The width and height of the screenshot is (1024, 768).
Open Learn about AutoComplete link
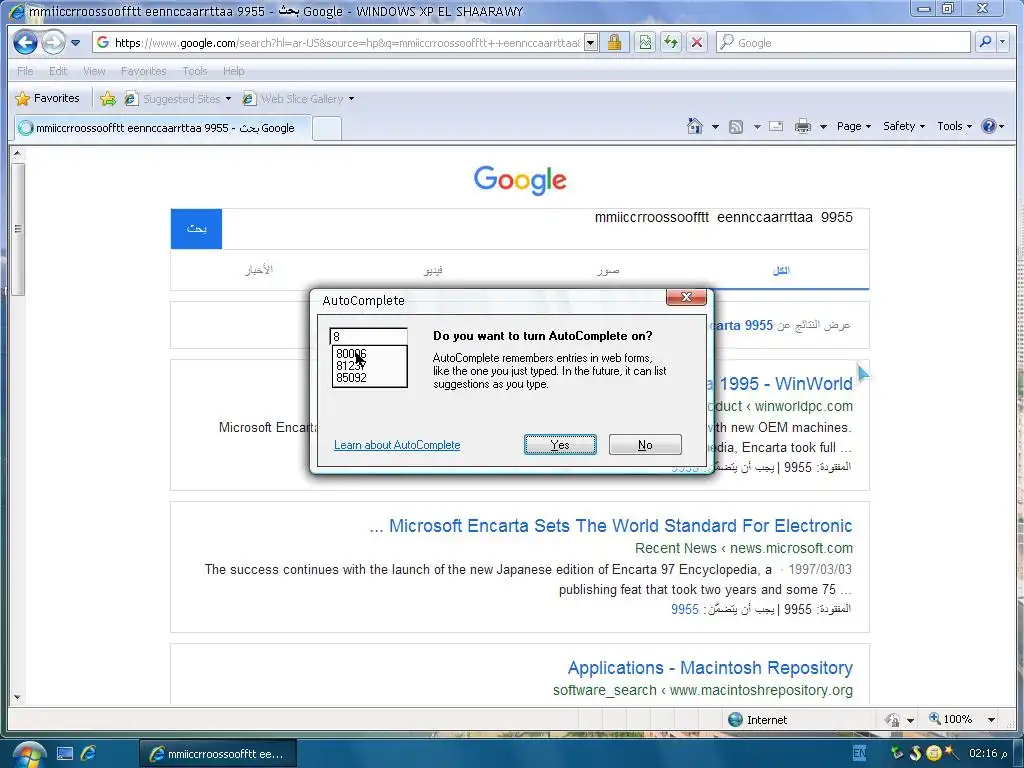(397, 445)
